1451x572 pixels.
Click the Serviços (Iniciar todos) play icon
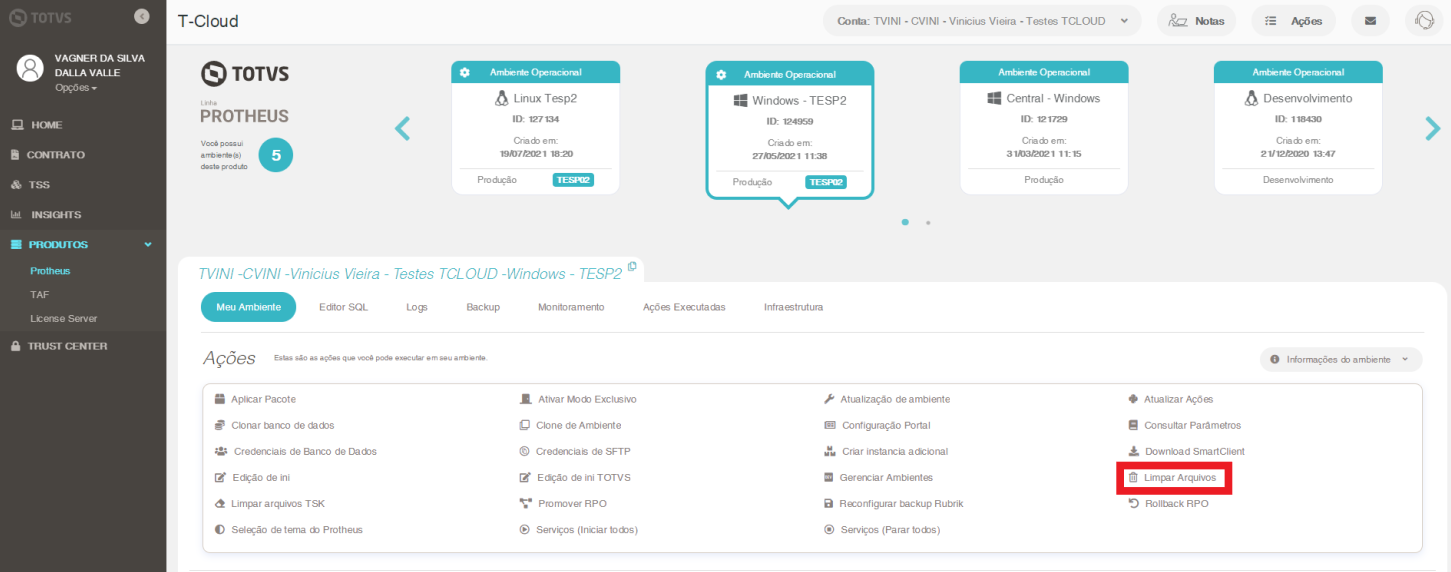[x=524, y=529]
